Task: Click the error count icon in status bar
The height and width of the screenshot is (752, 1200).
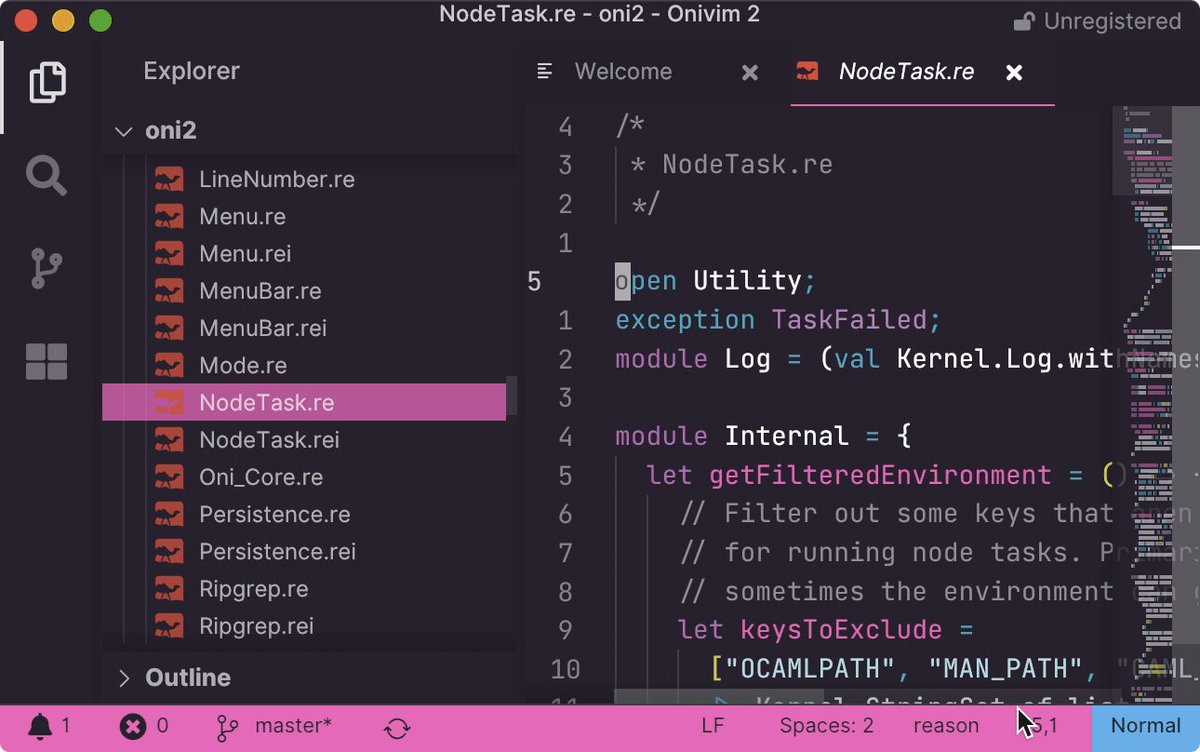Action: point(133,726)
